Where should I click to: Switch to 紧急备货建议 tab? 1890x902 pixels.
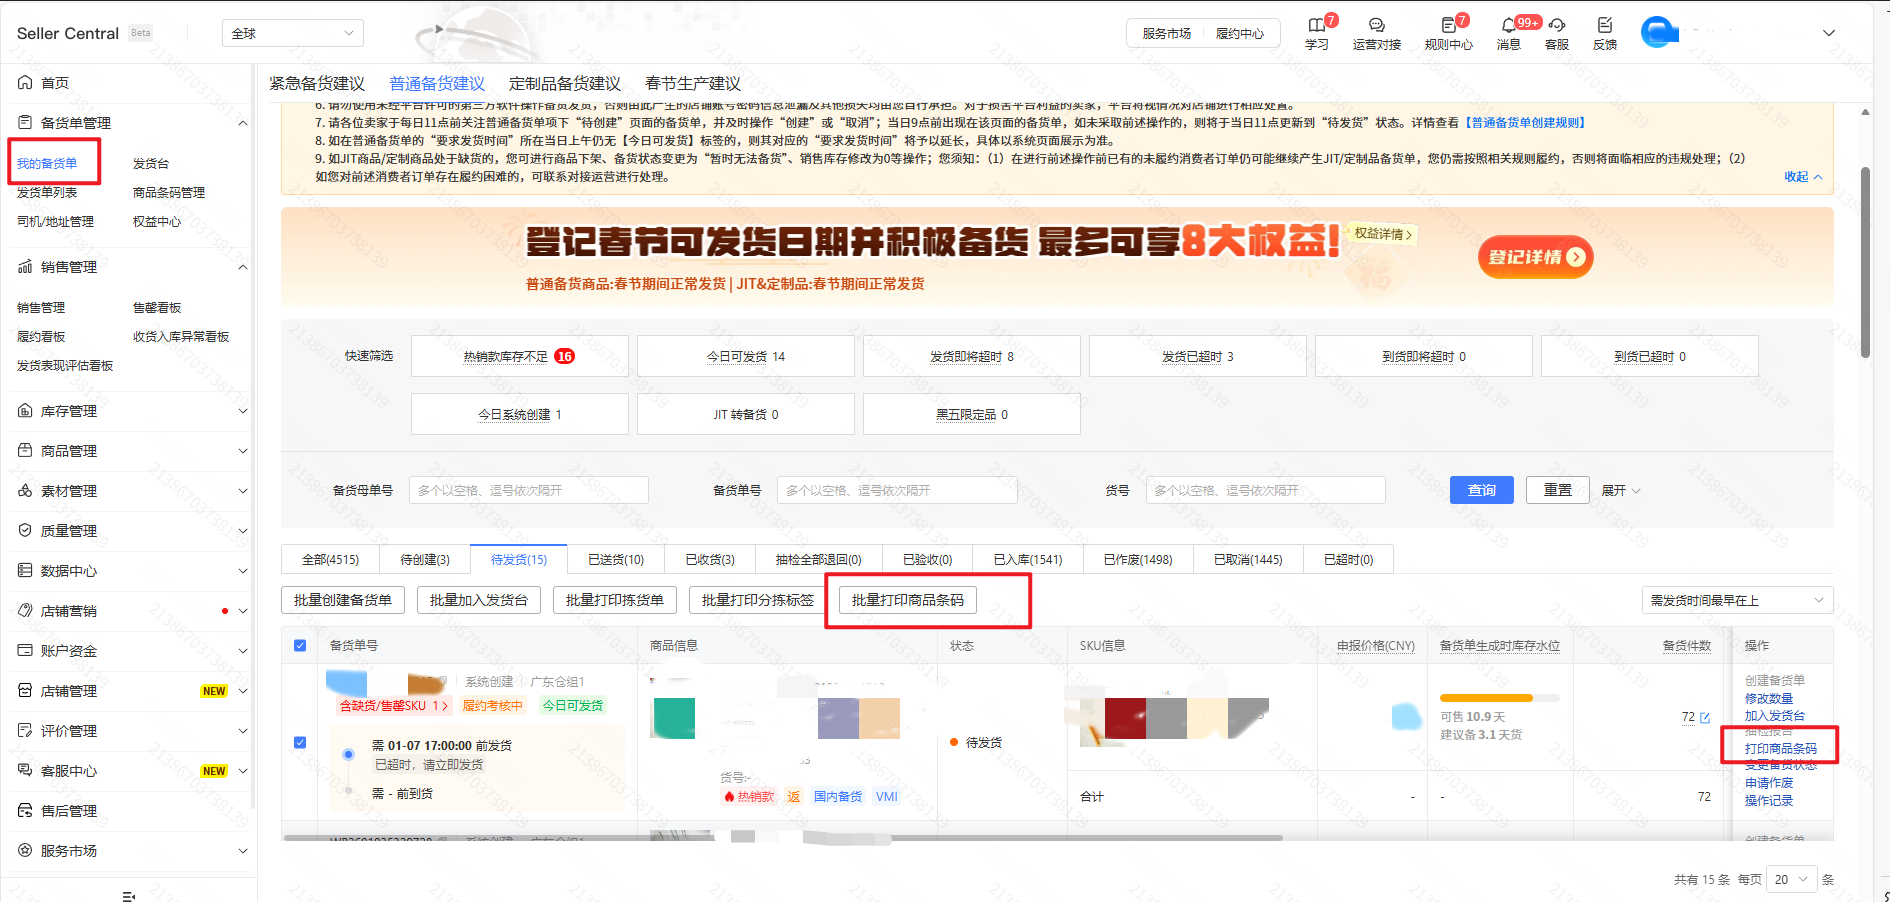[317, 83]
